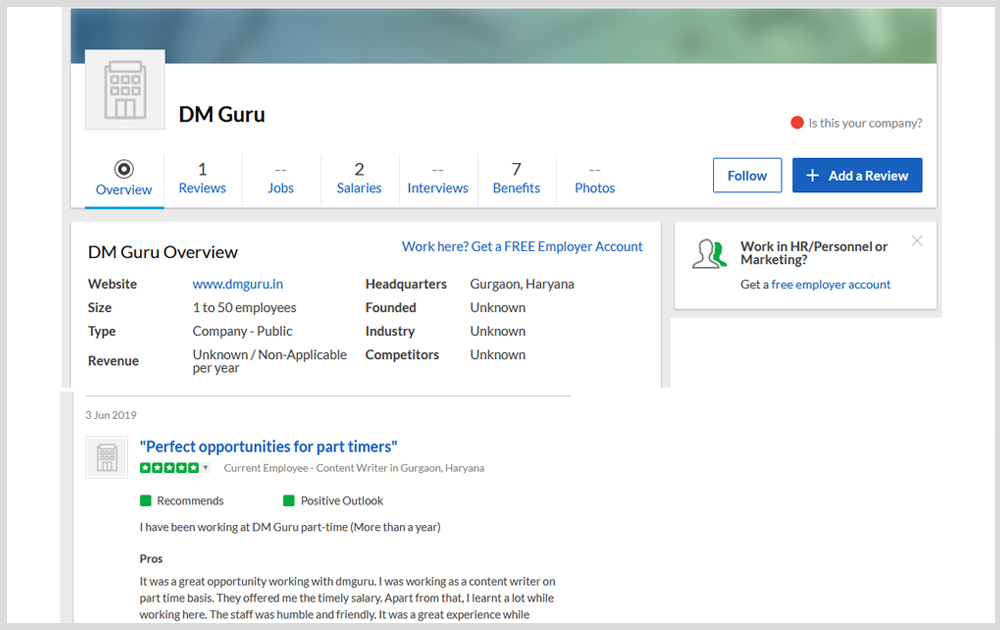Visit the www.dmguru.in website link

pos(237,284)
